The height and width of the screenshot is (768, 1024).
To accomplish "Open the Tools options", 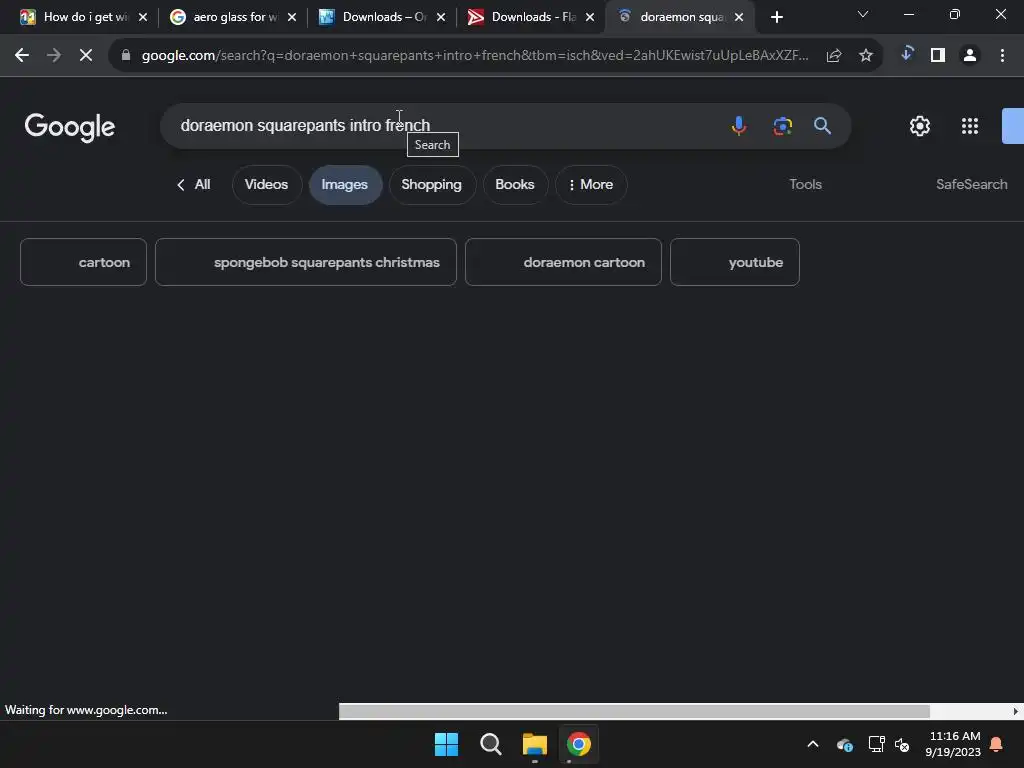I will pos(805,185).
